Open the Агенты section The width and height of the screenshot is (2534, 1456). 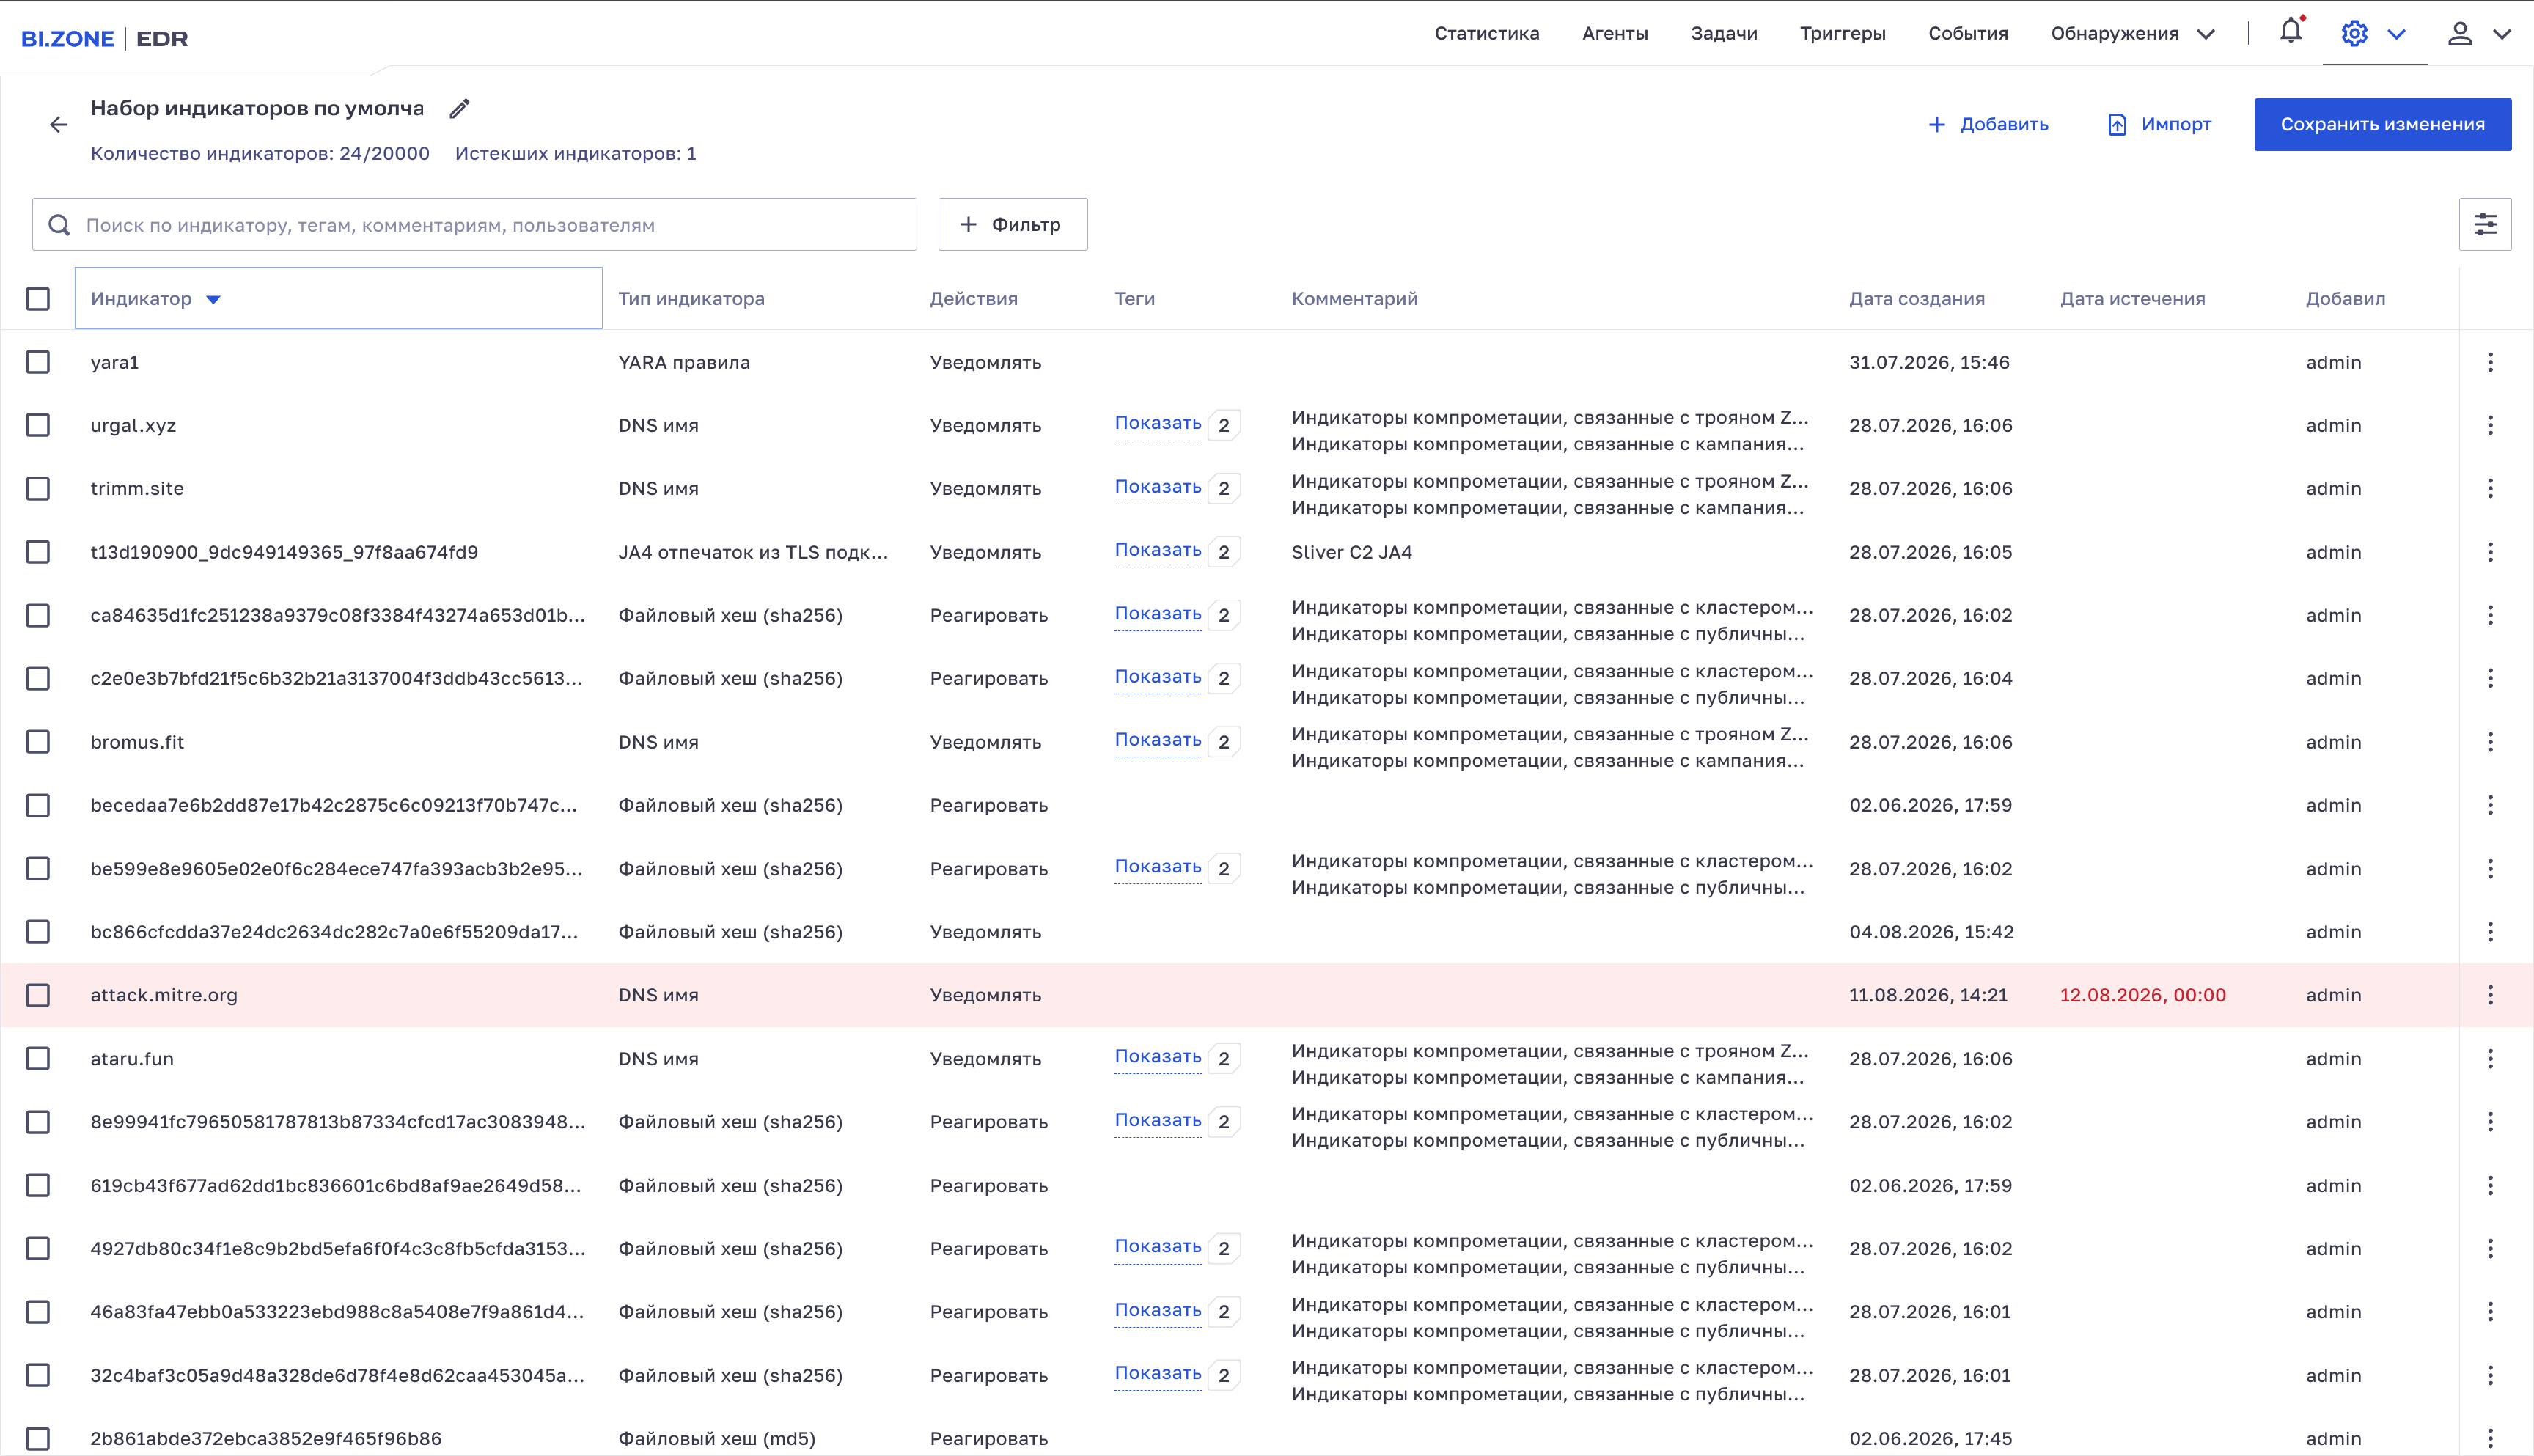click(x=1614, y=33)
